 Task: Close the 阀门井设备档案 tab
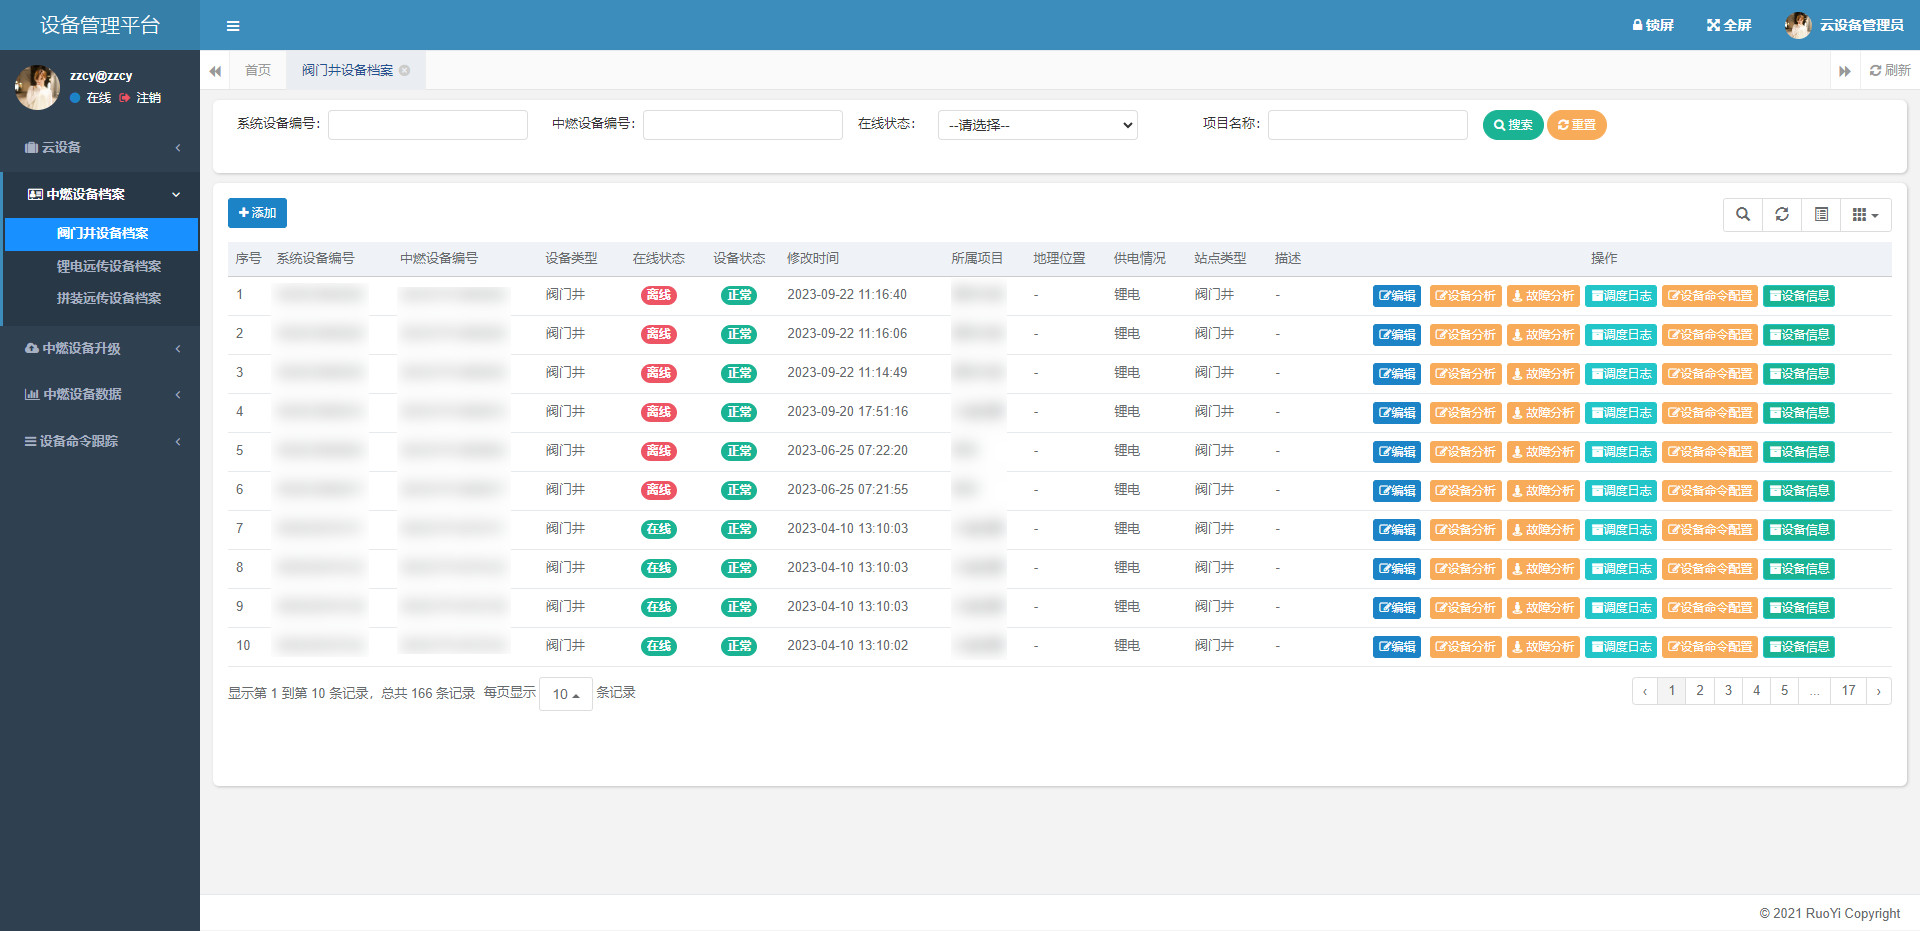[x=405, y=70]
